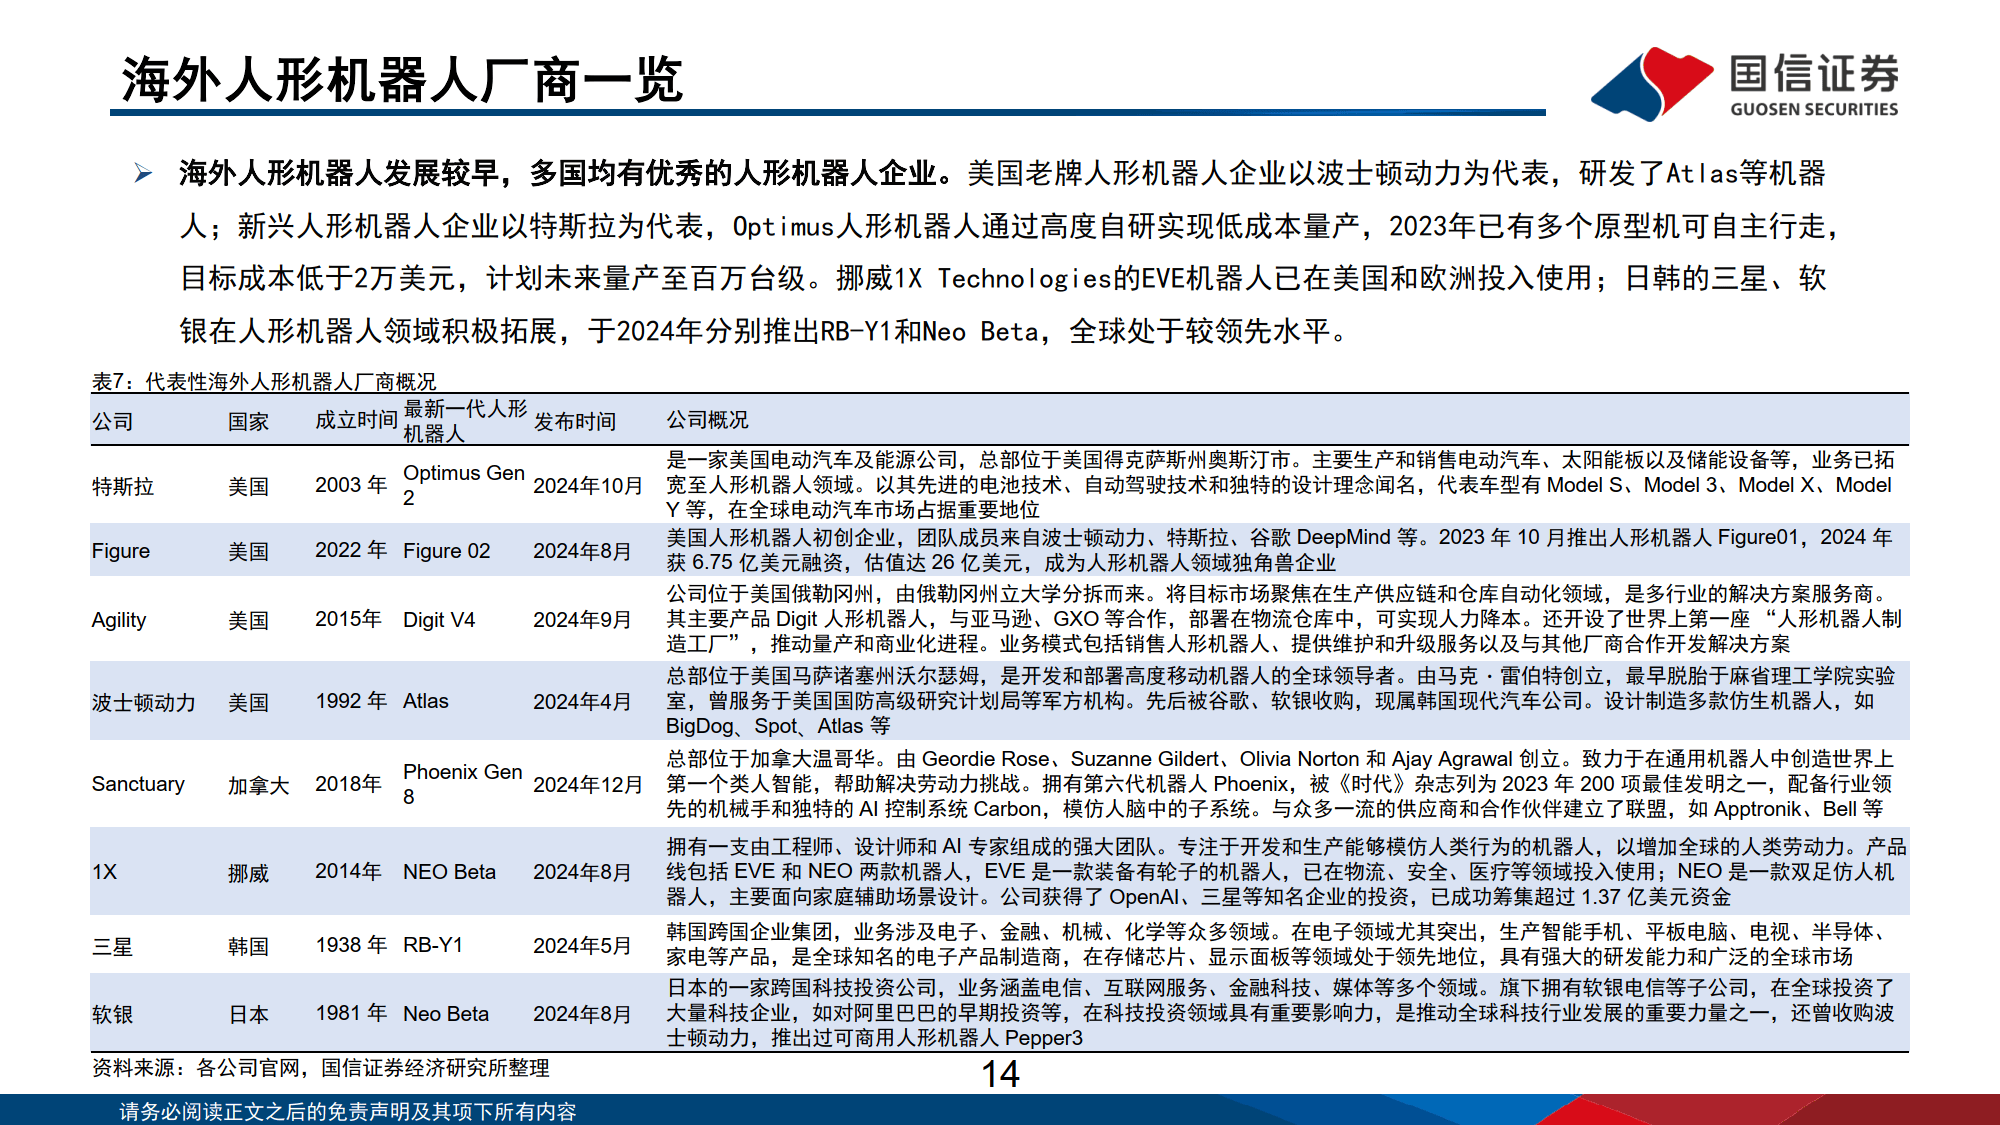This screenshot has height=1125, width=2000.
Task: Click the 成立时间 column header
Action: [x=356, y=420]
